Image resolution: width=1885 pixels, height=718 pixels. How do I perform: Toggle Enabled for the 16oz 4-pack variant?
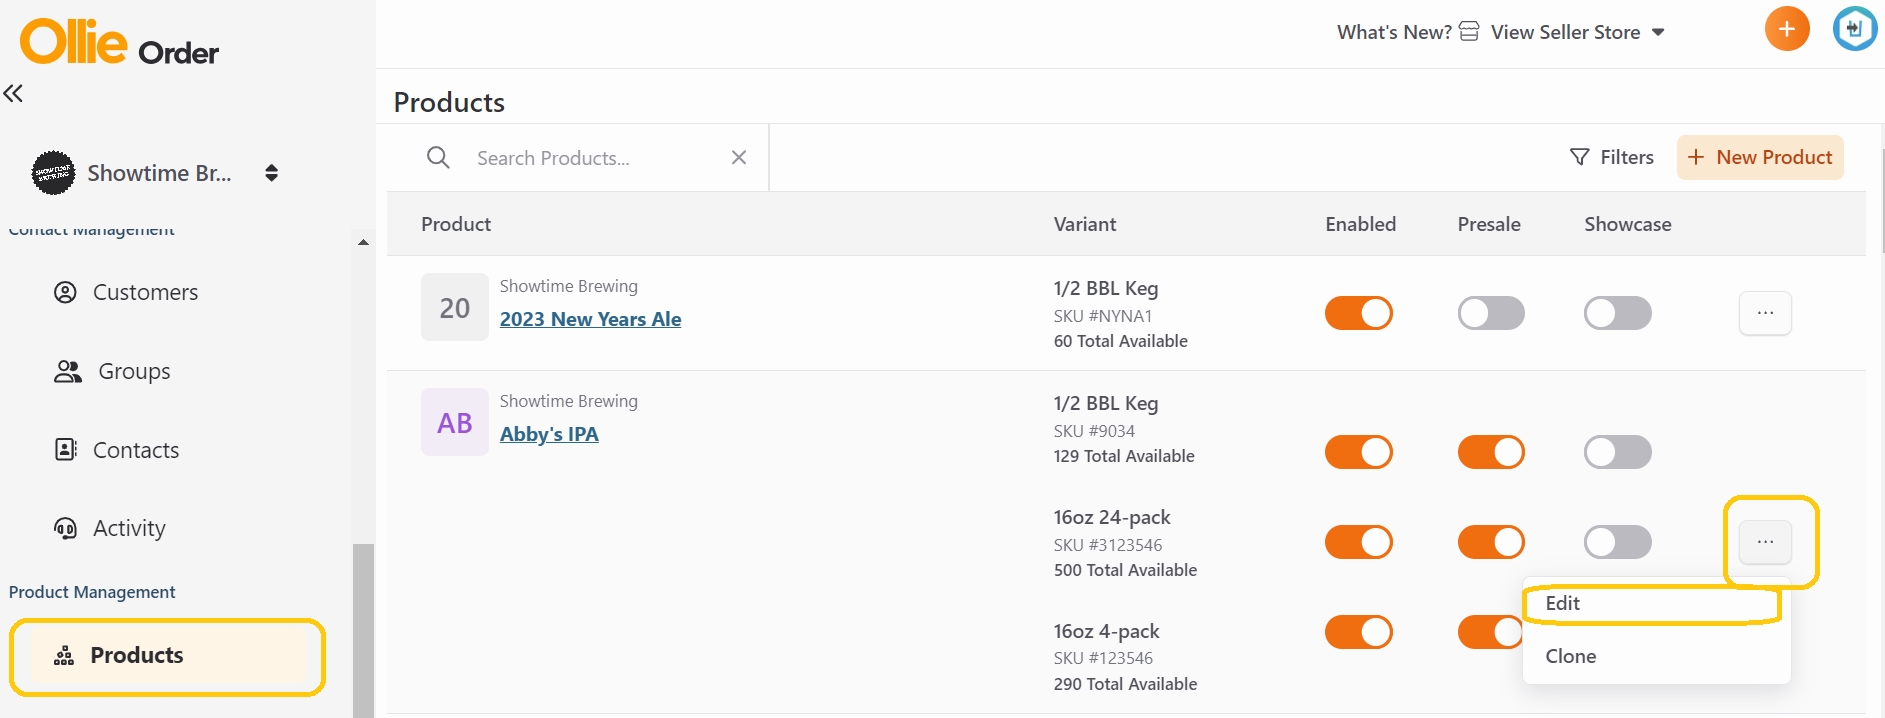(x=1359, y=632)
